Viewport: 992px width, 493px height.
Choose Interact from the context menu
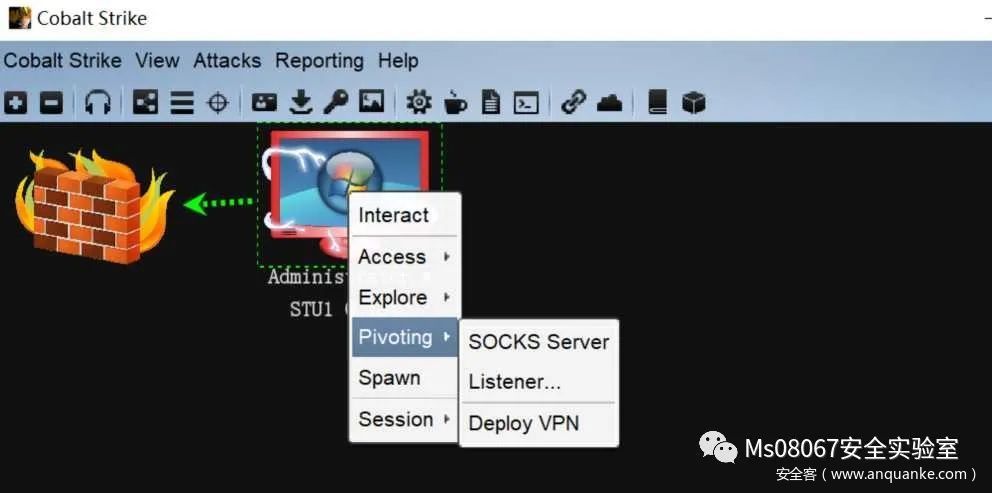tap(404, 215)
